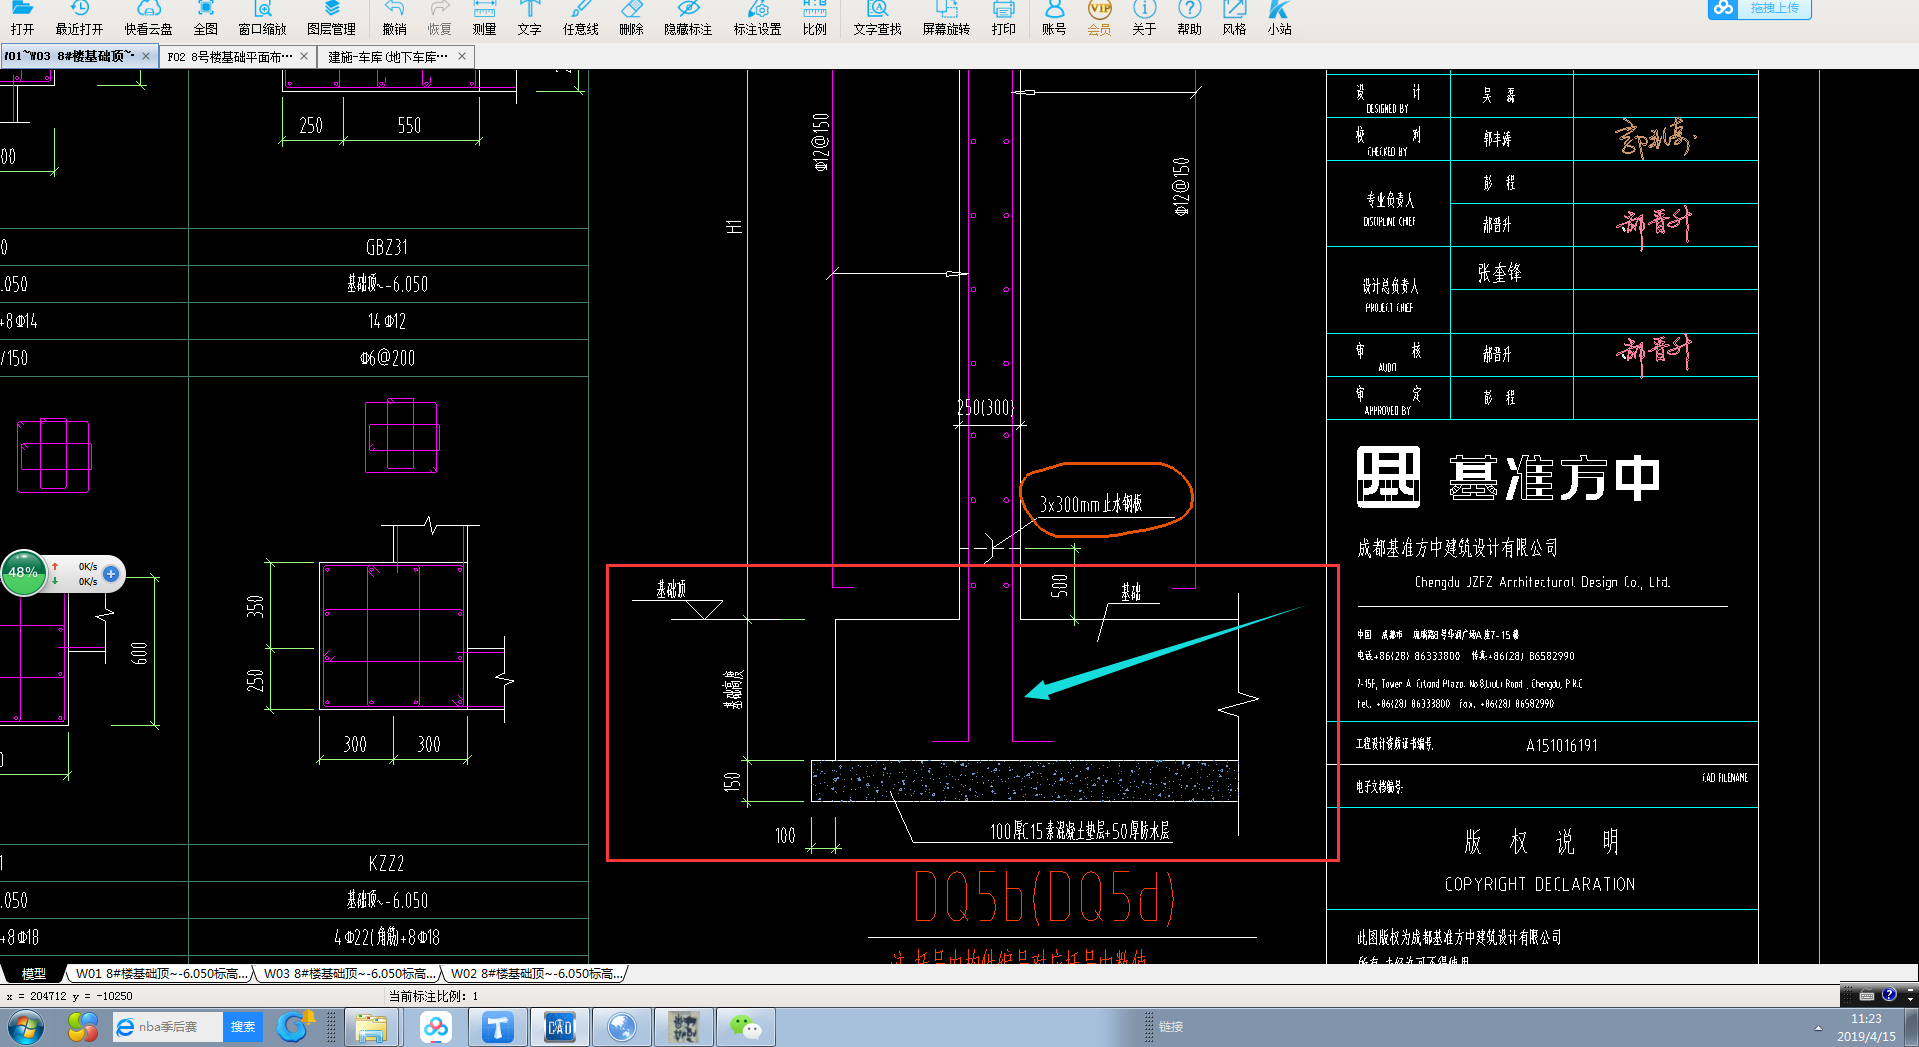Click the 3x300mm止水钢板 drawing label
The height and width of the screenshot is (1047, 1919).
click(x=1090, y=504)
